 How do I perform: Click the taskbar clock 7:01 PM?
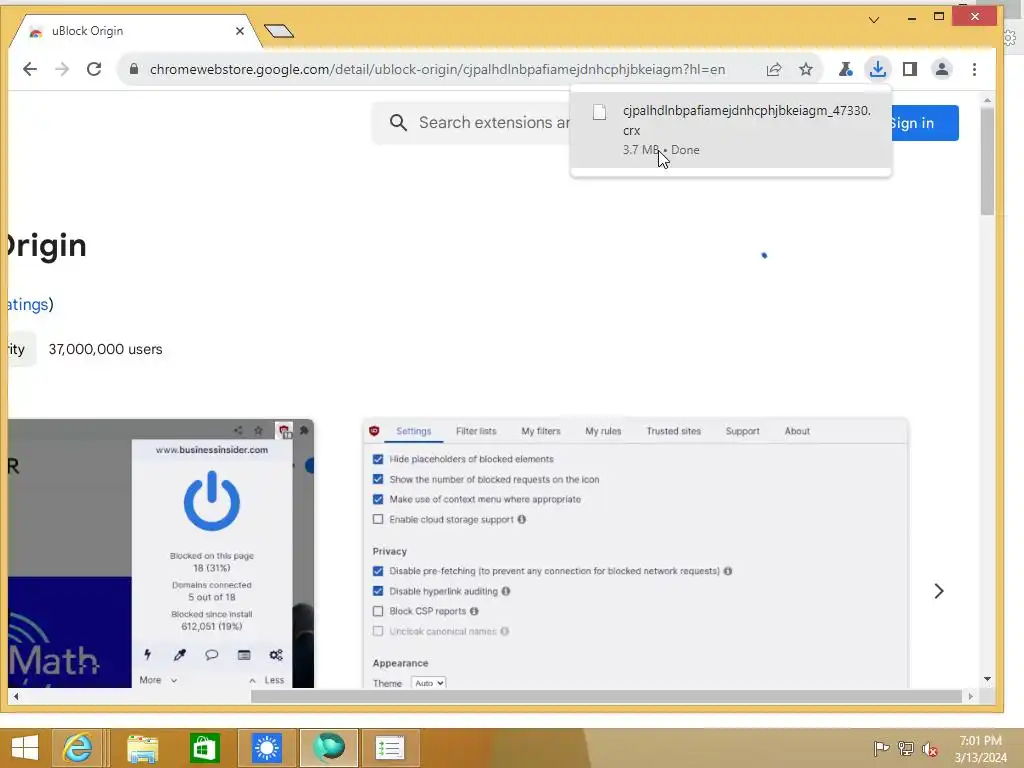coord(980,741)
